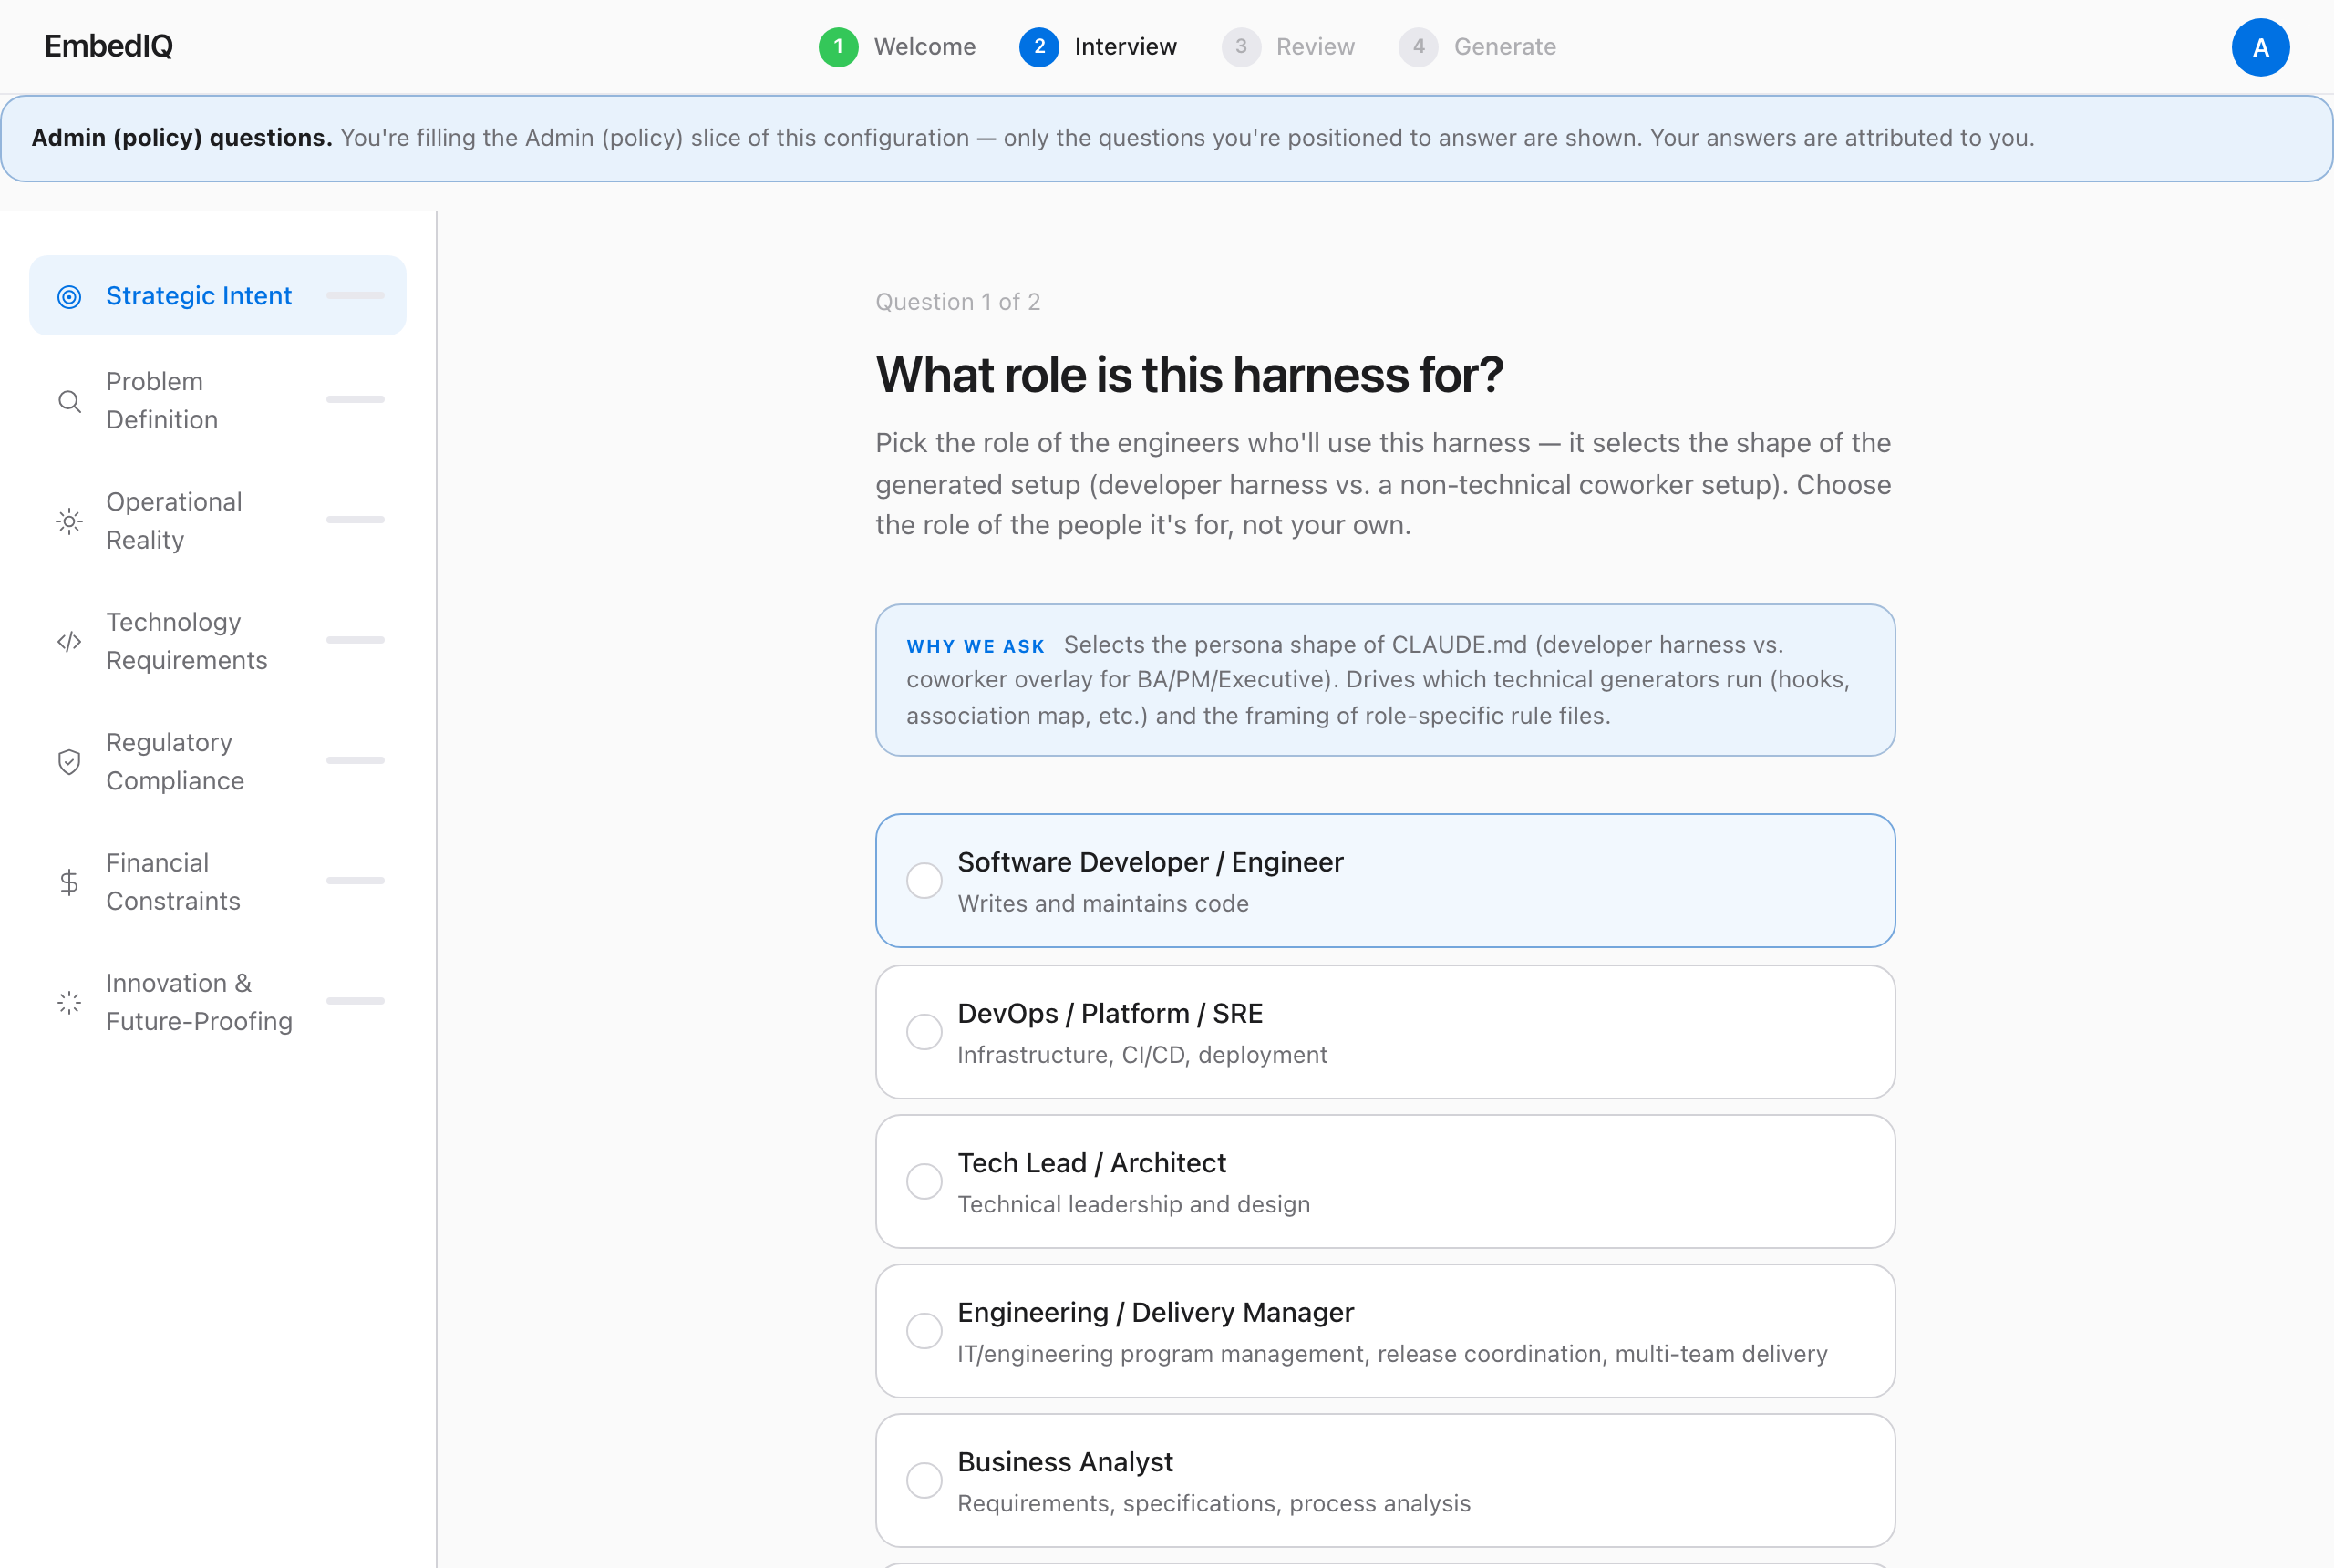Click the grey step 3 circle
This screenshot has height=1568, width=2334.
[x=1241, y=47]
